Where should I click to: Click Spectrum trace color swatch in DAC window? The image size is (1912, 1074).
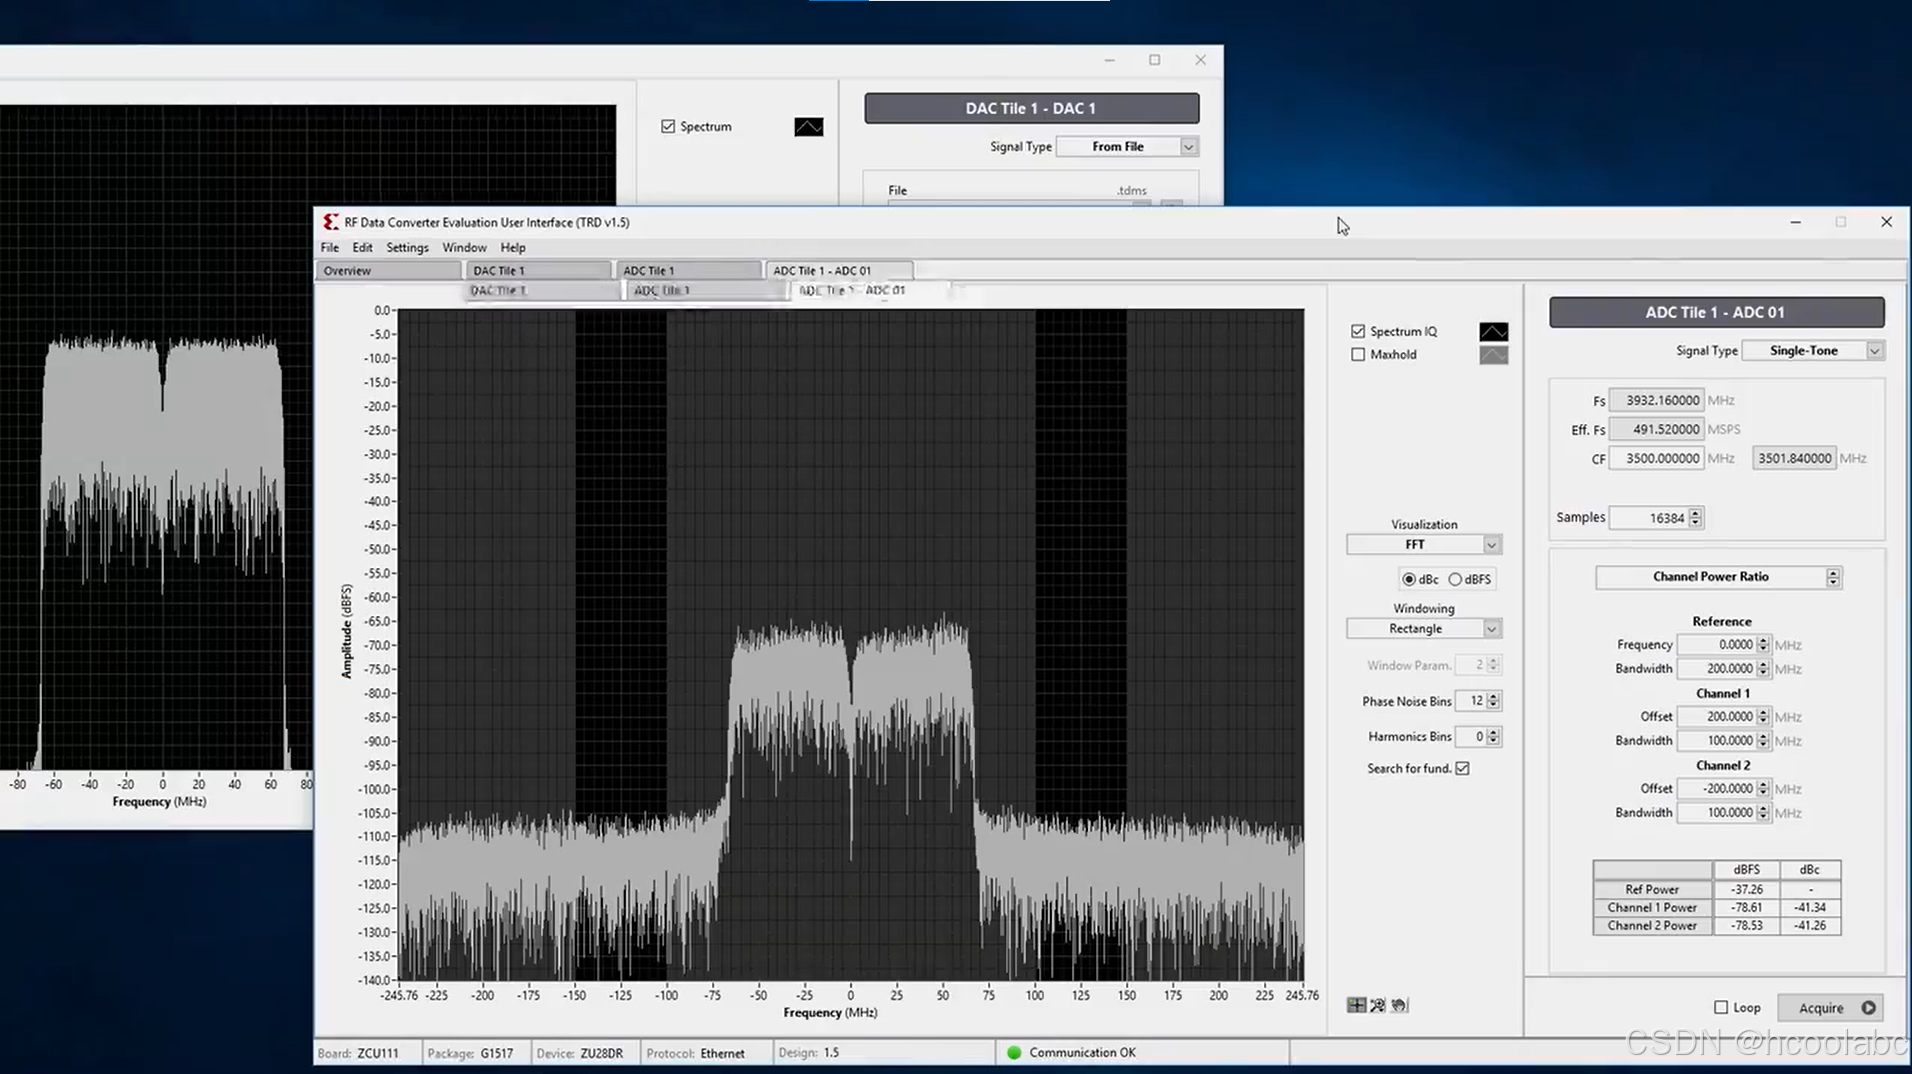click(x=809, y=127)
